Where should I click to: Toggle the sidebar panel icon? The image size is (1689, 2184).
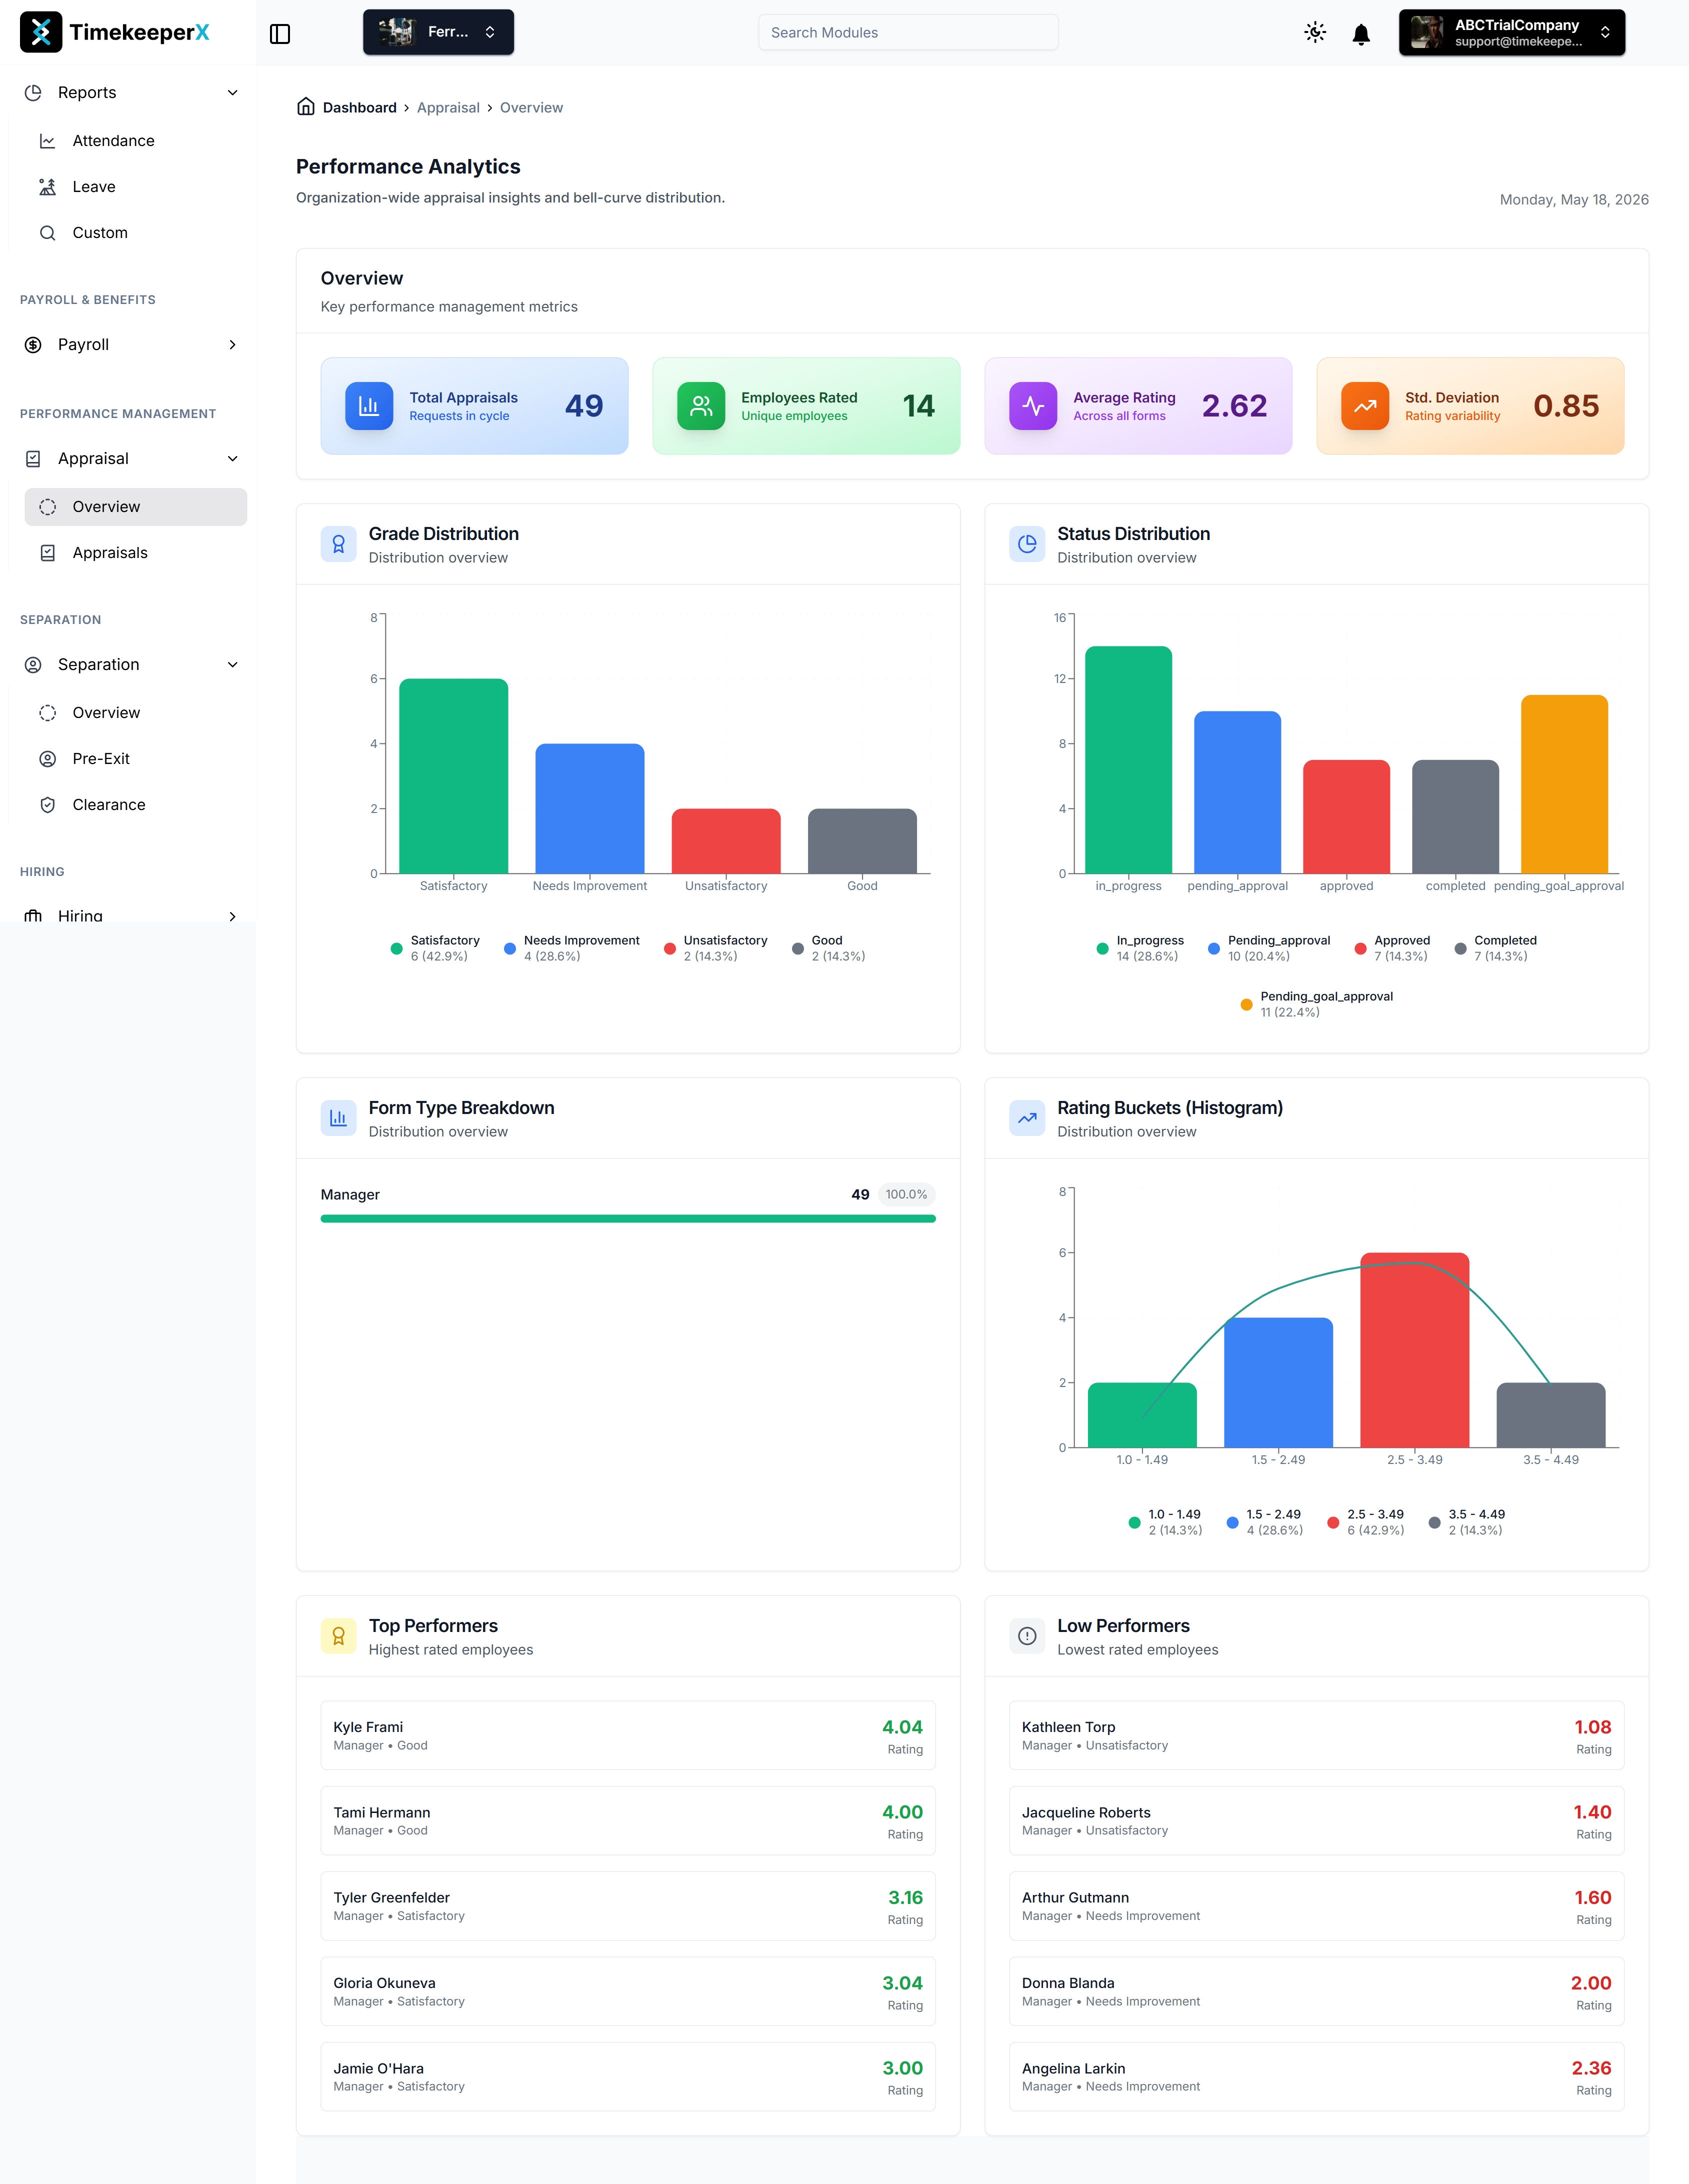pos(280,34)
